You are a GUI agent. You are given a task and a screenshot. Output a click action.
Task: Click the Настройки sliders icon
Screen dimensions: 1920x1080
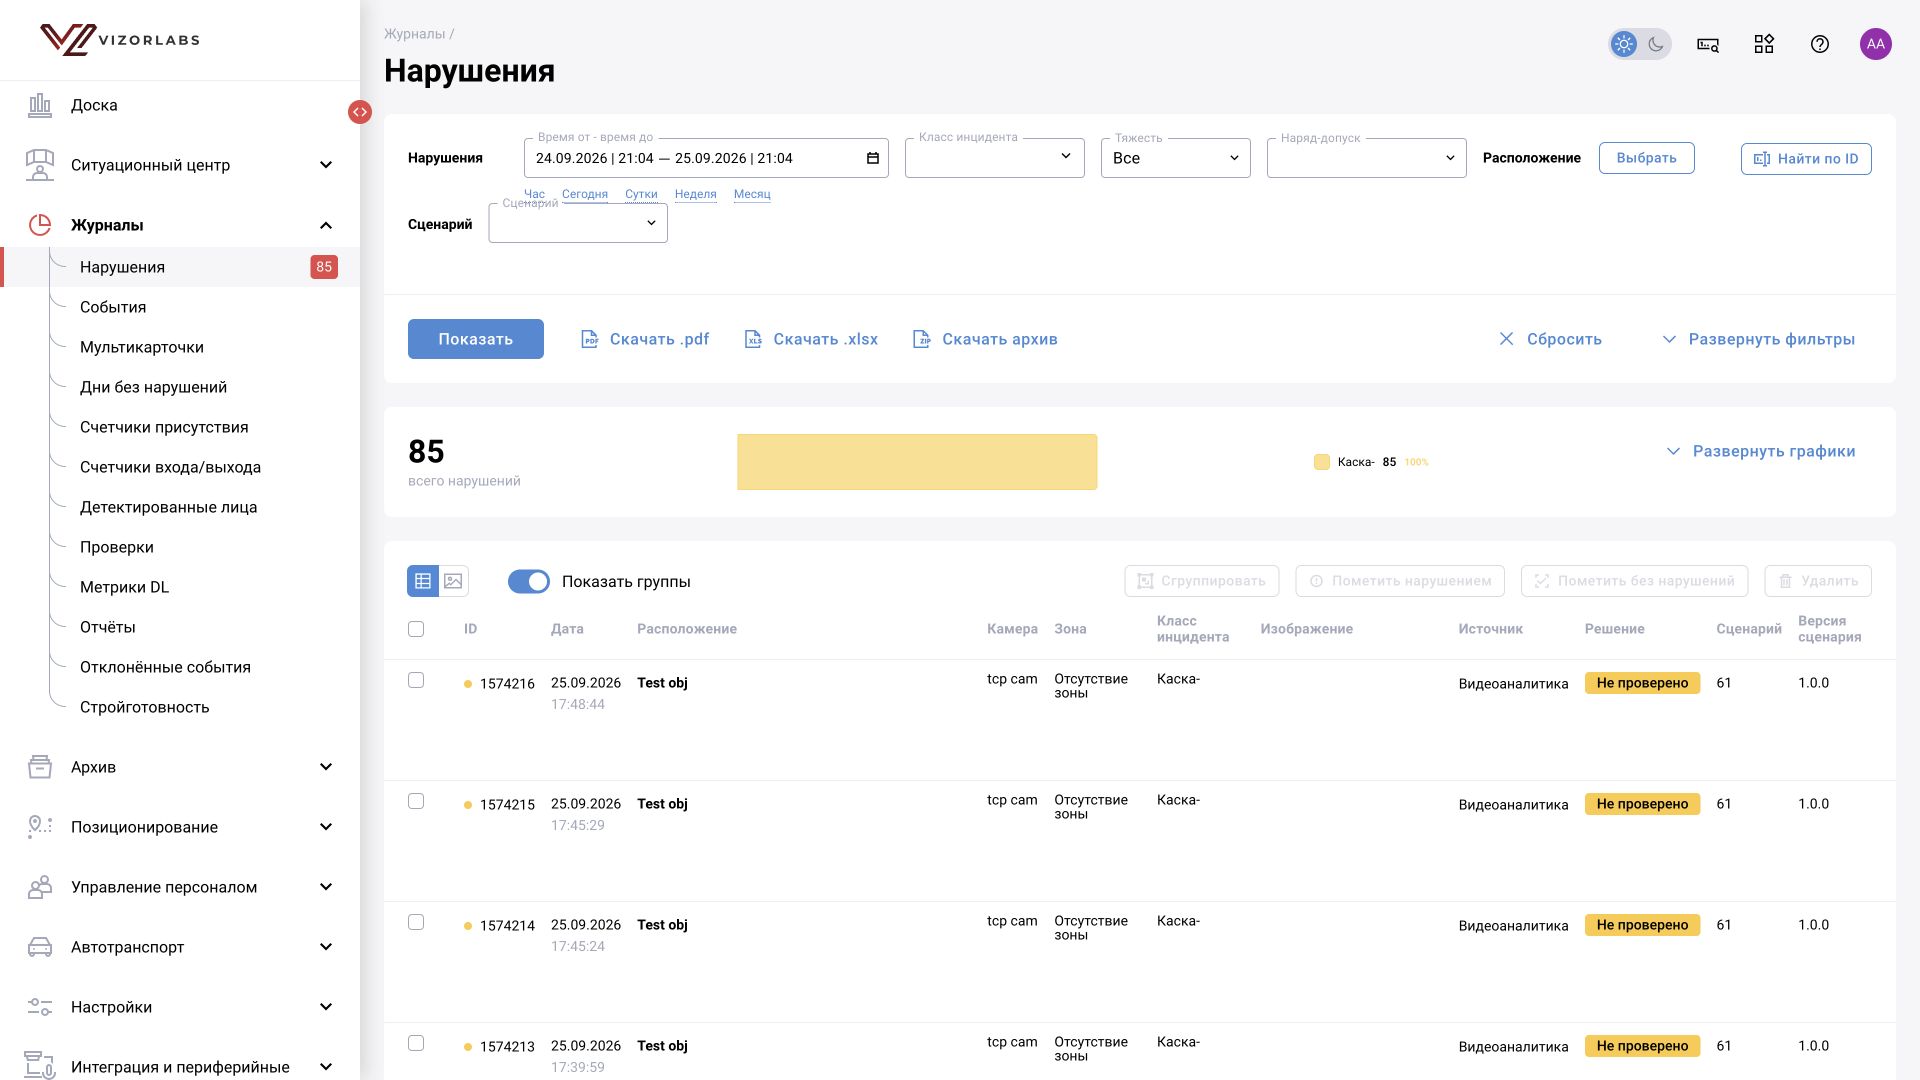[x=40, y=1007]
